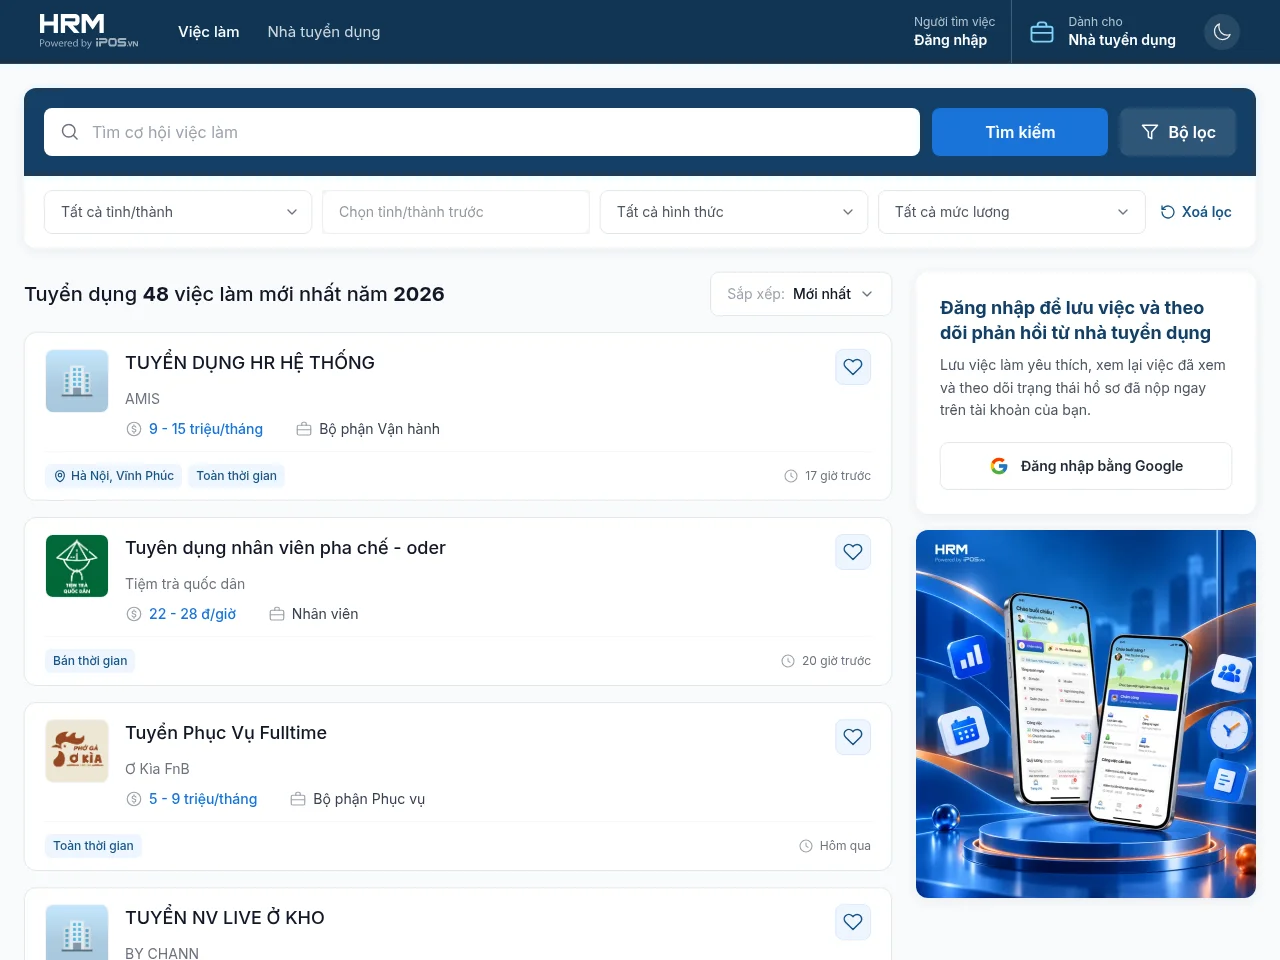Click salary text 9 - 15 triệu/tháng
Screen dimensions: 1280x960
coord(206,429)
